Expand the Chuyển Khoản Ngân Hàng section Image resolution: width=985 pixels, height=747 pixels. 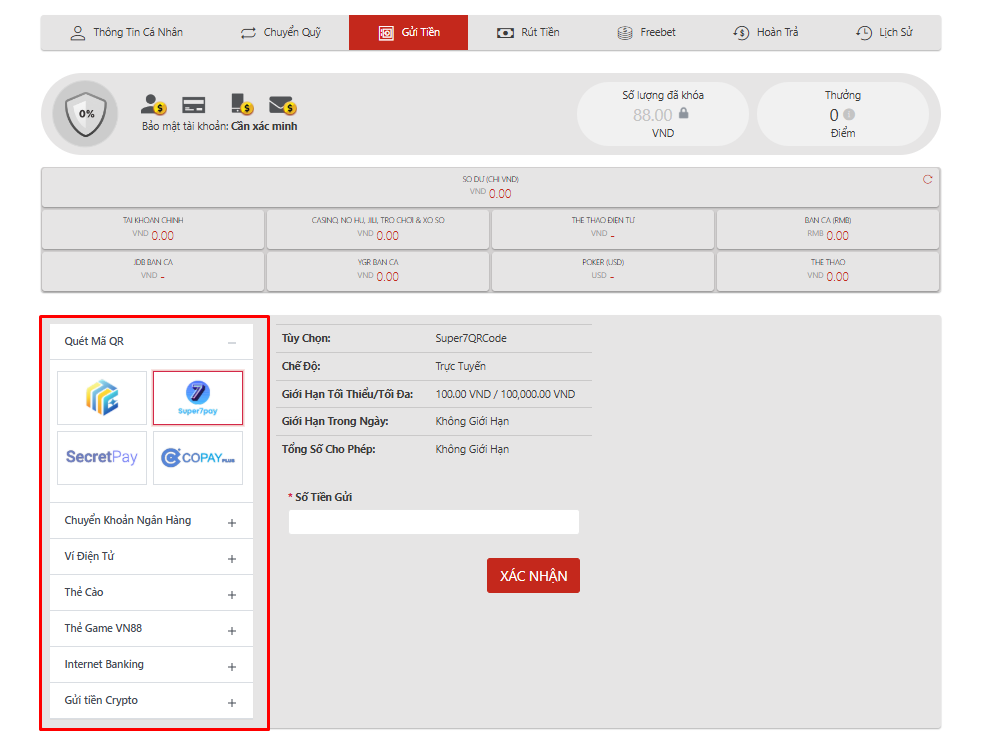click(151, 521)
